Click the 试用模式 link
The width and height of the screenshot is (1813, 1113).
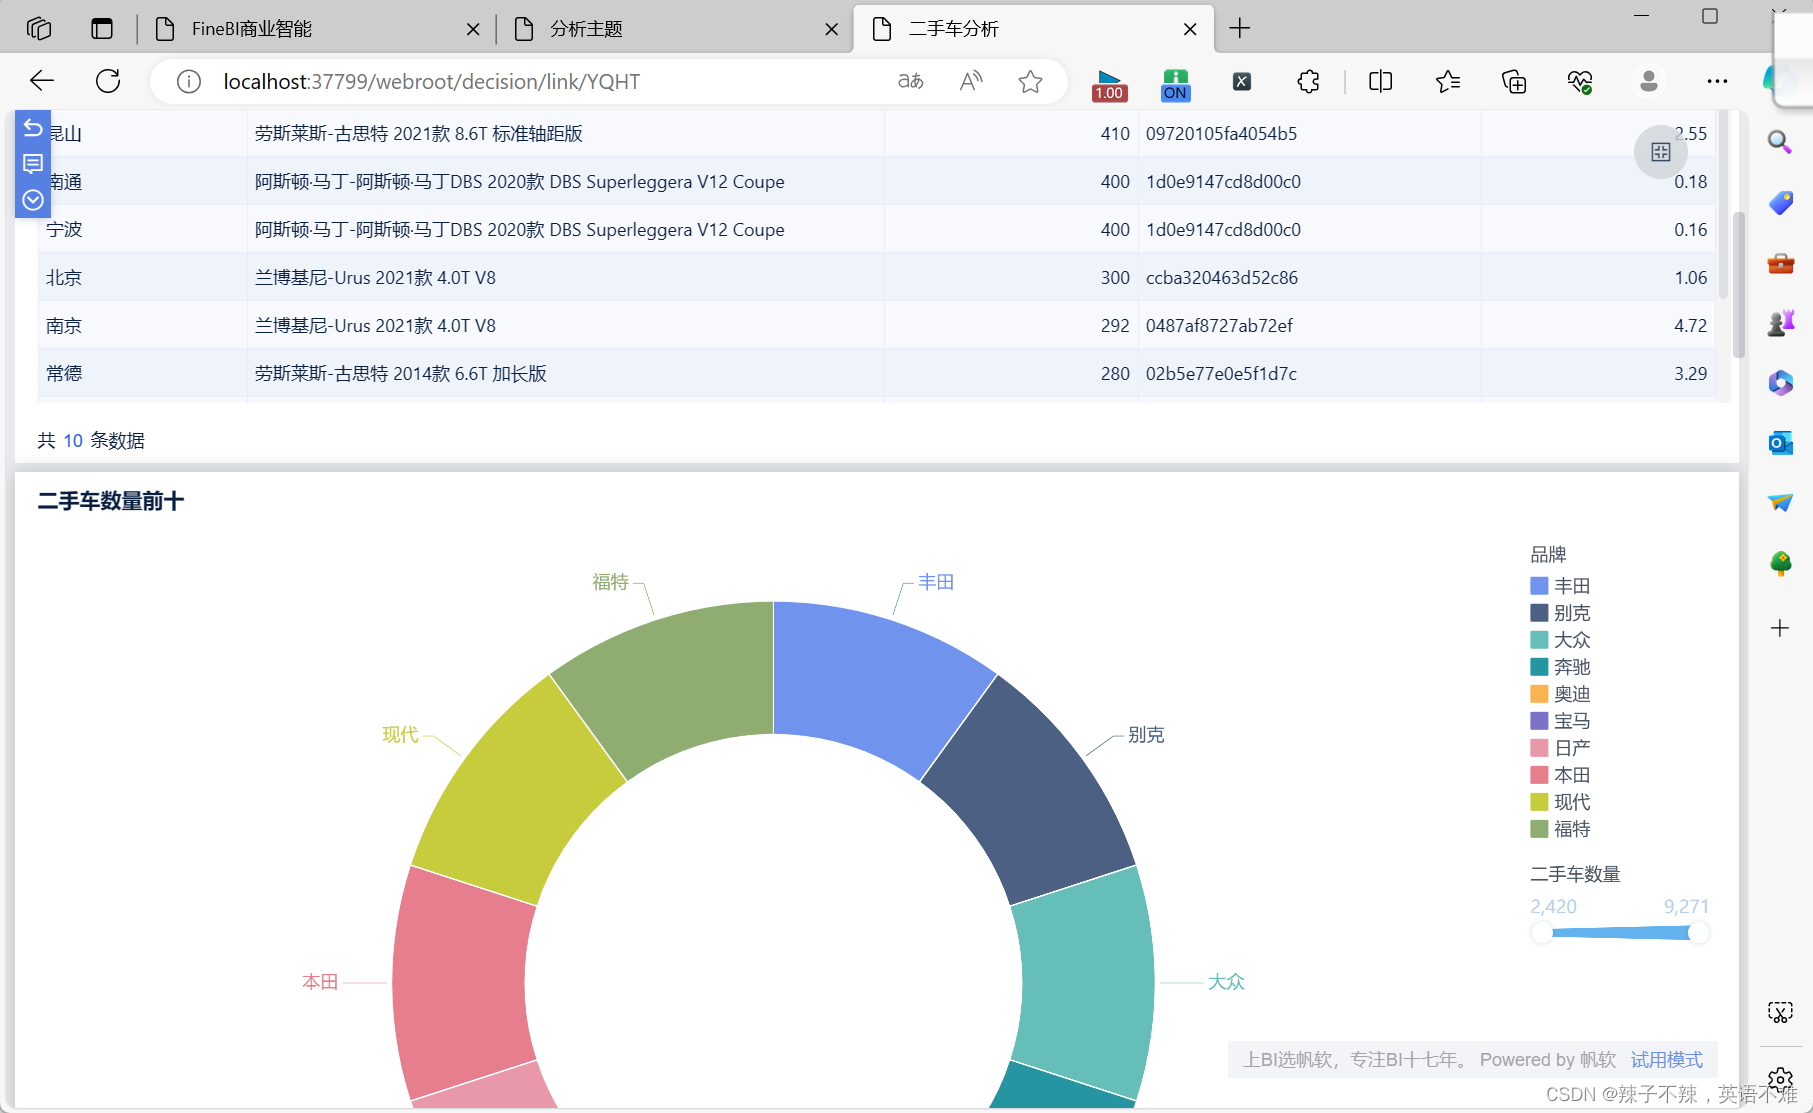1667,1060
